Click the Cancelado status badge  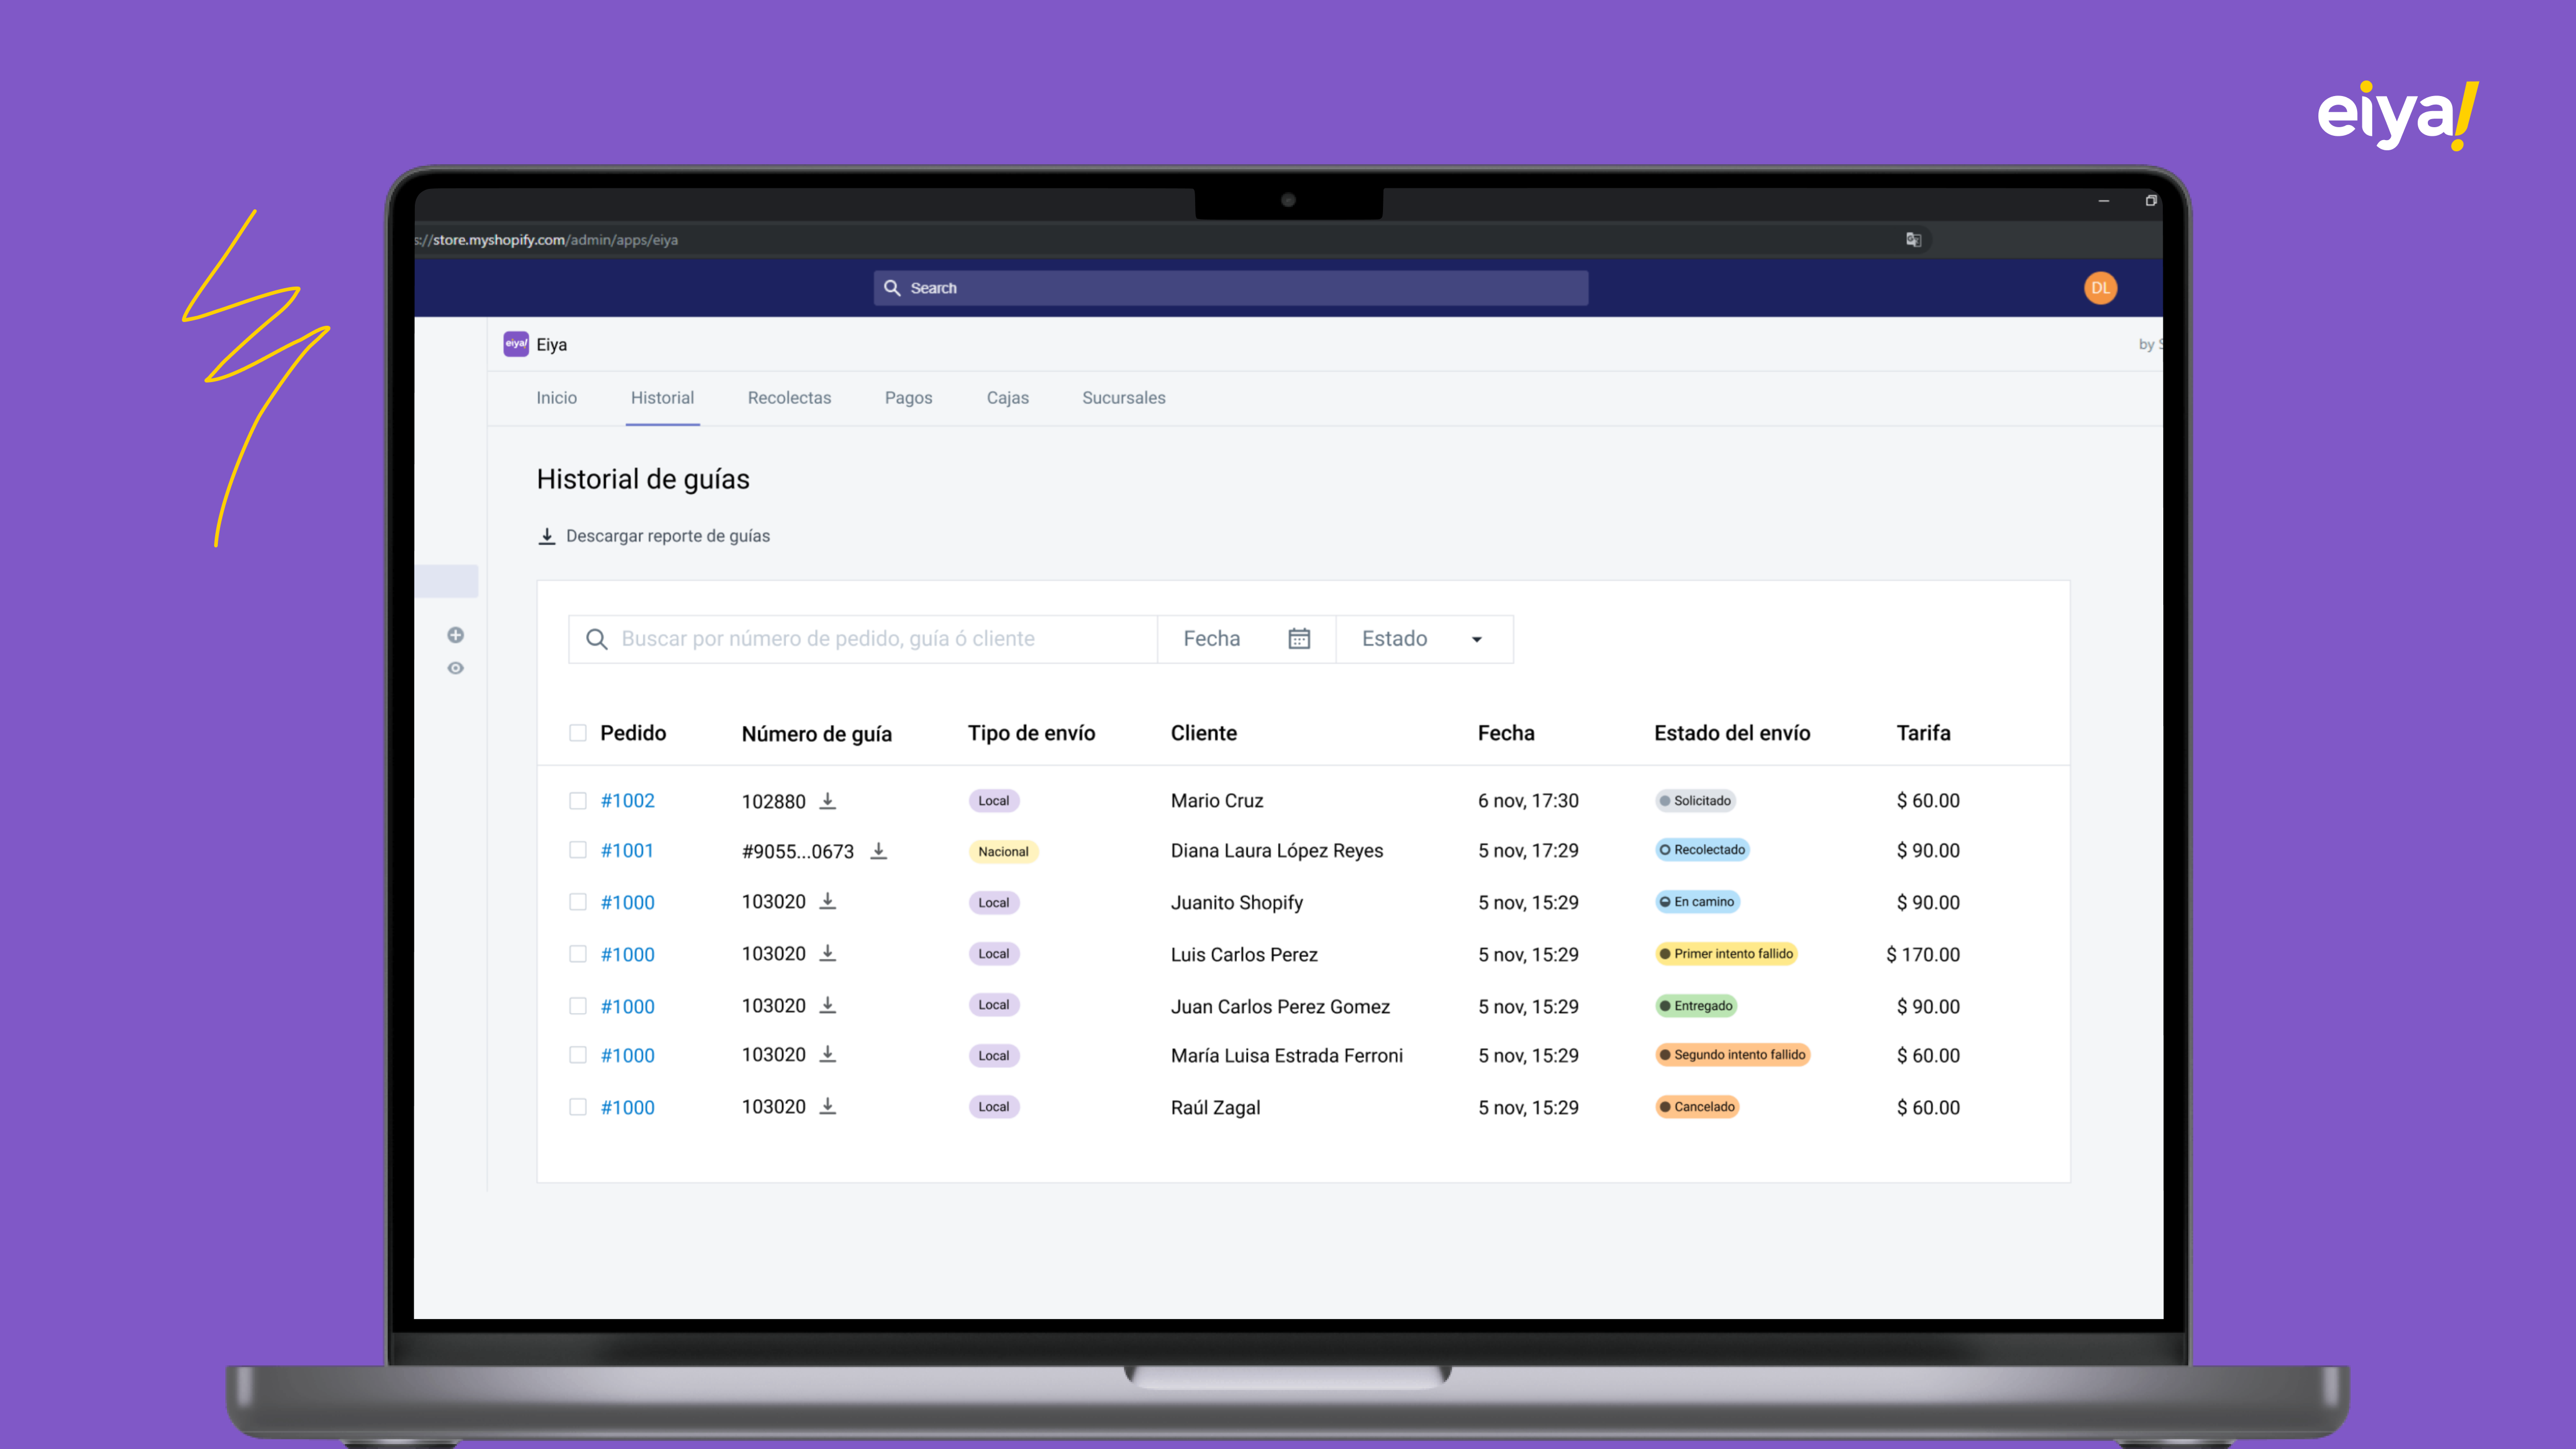pyautogui.click(x=1697, y=1107)
